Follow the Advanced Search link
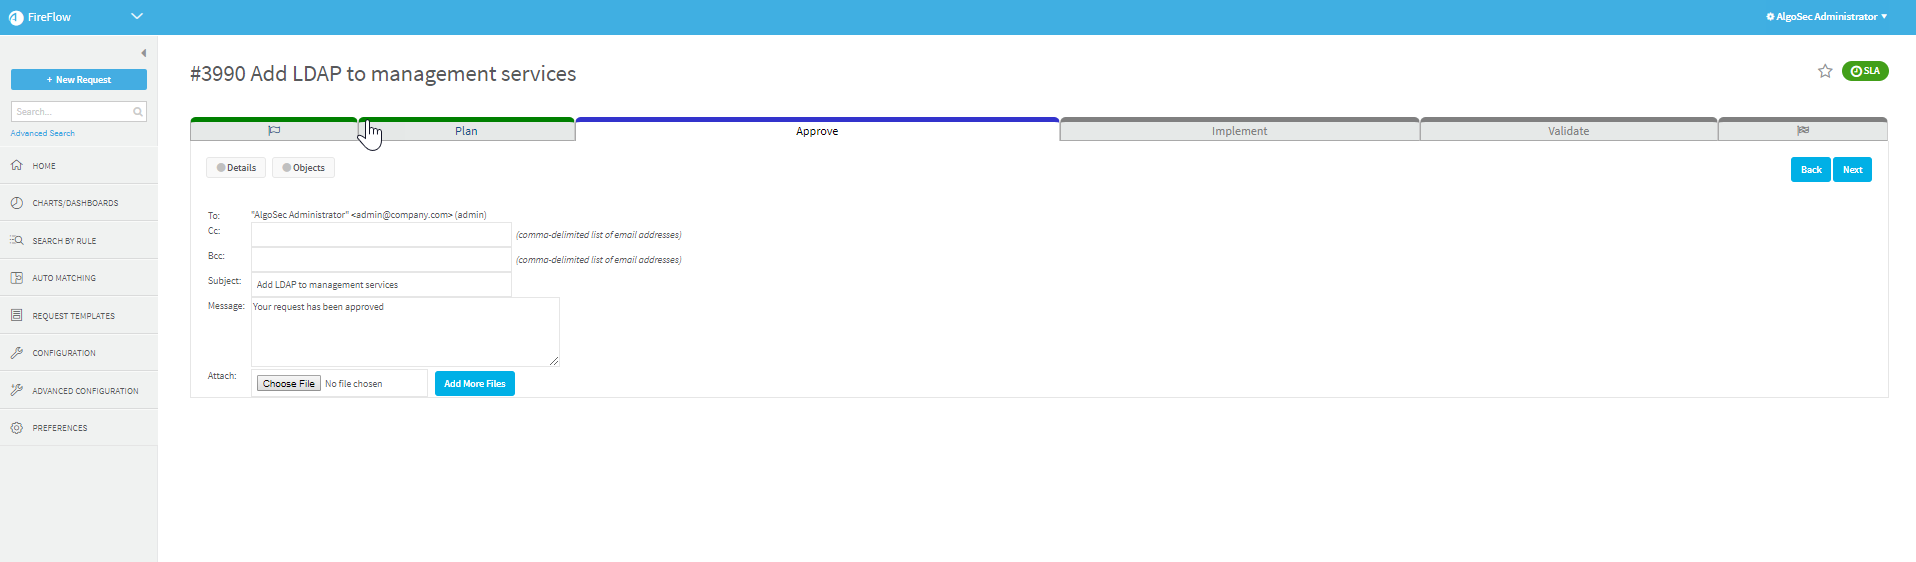This screenshot has height=562, width=1916. pos(43,133)
